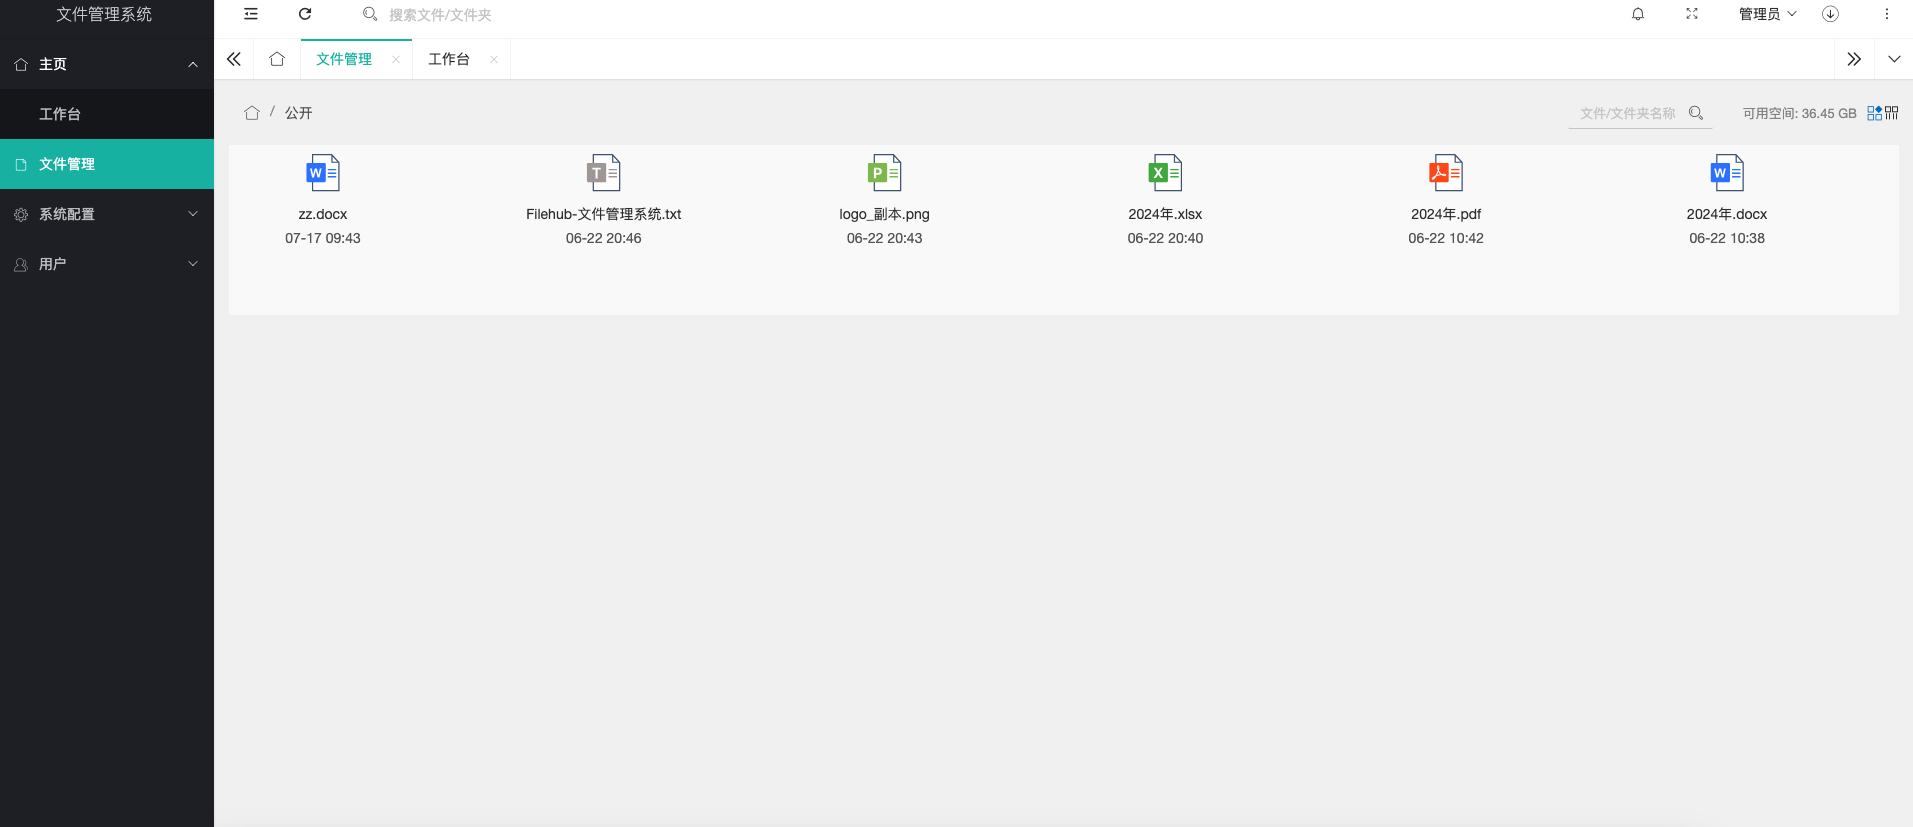The image size is (1913, 827).
Task: Click the date 06-22 20:43
Action: (885, 238)
